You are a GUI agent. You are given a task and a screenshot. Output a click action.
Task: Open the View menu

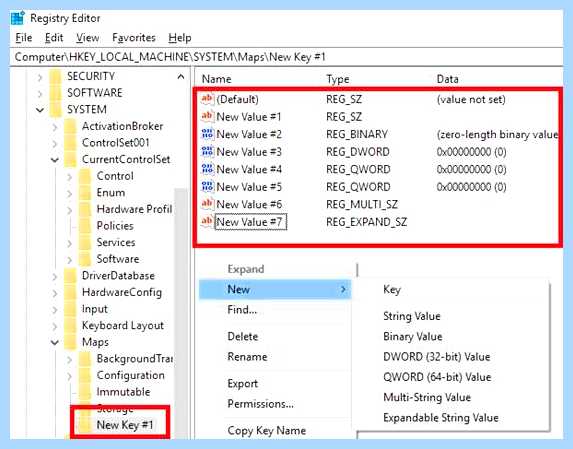point(88,38)
